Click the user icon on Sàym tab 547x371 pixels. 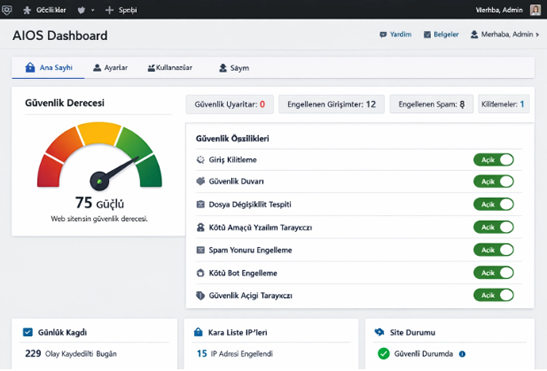click(223, 68)
